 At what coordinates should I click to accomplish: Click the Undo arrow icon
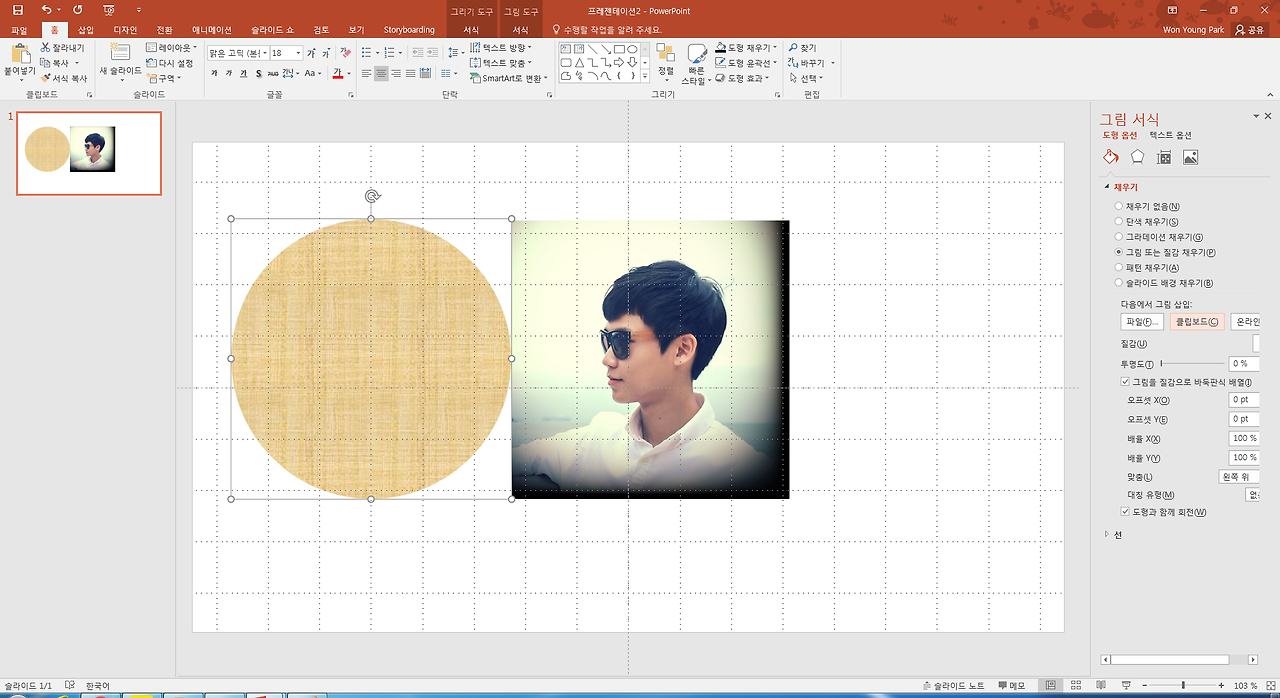(x=46, y=10)
